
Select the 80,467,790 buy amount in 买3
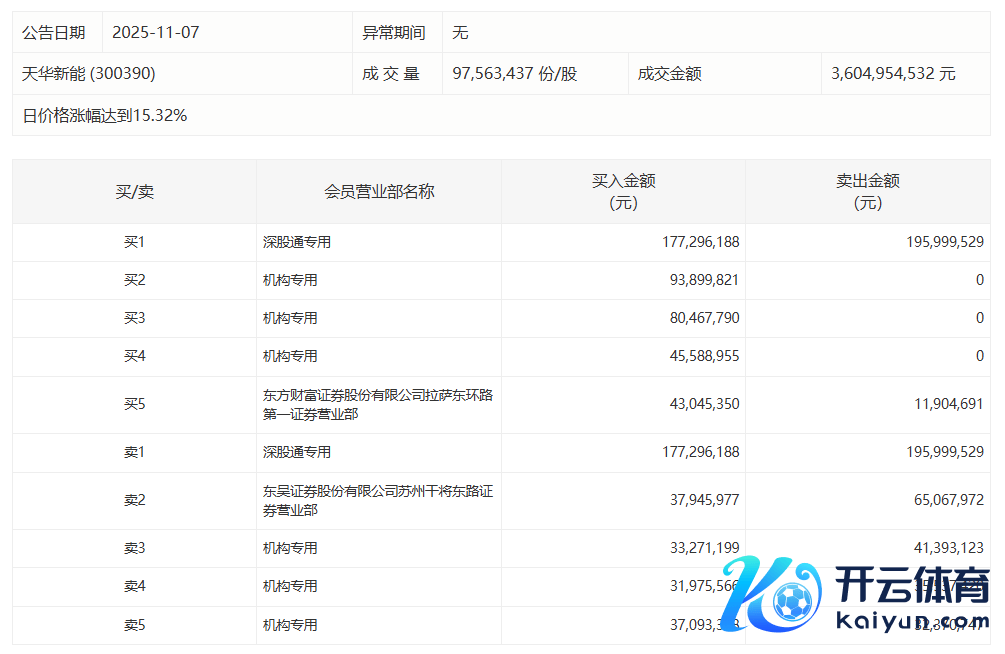[700, 318]
